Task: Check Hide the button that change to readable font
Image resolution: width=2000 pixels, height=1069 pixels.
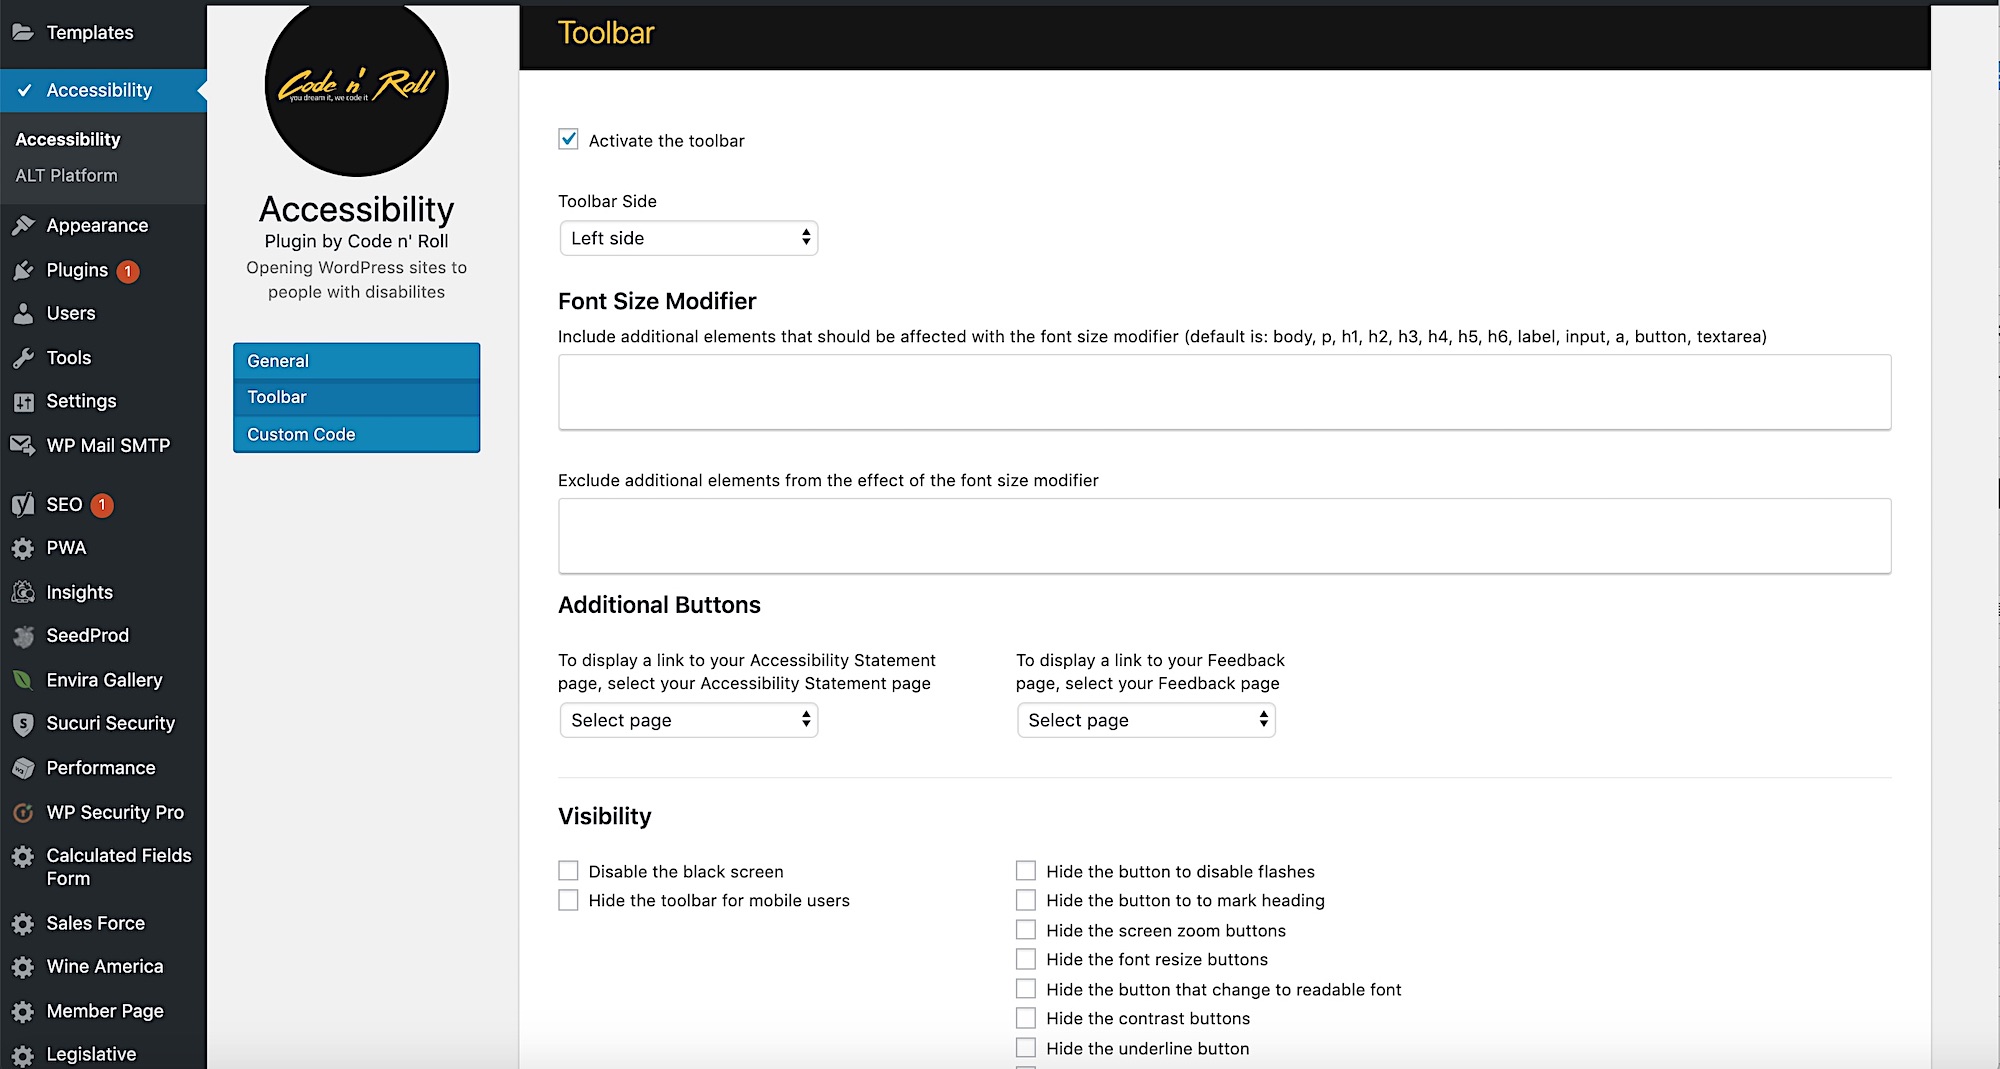Action: 1026,989
